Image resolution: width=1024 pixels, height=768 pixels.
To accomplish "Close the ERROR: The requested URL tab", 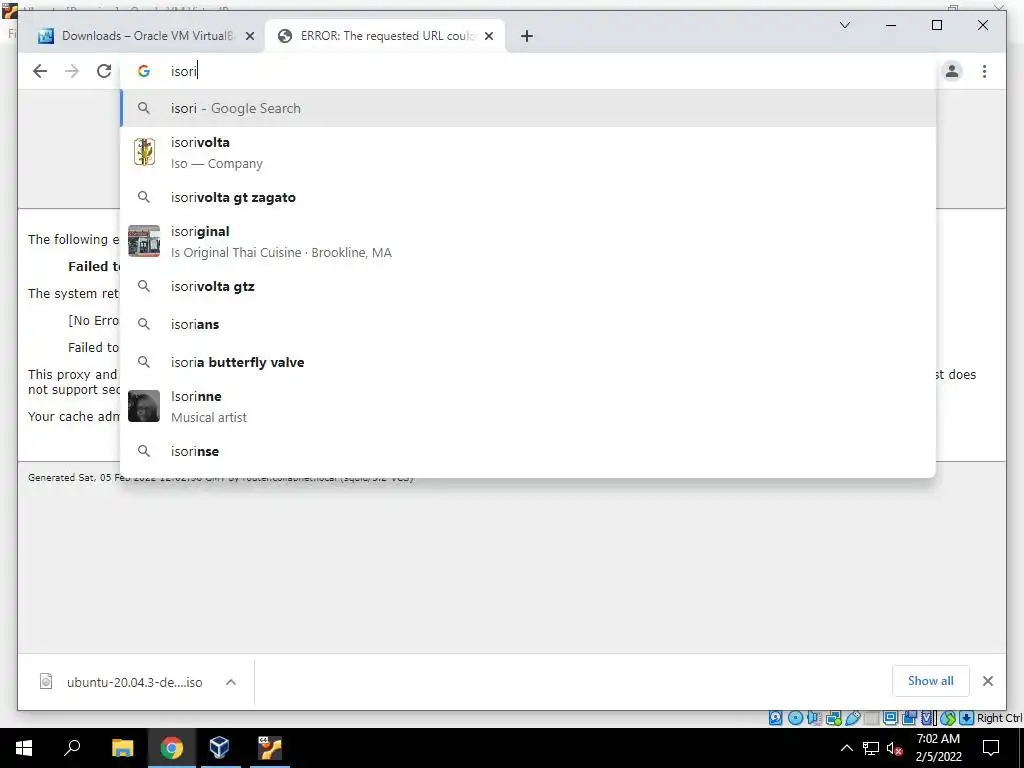I will click(x=488, y=36).
